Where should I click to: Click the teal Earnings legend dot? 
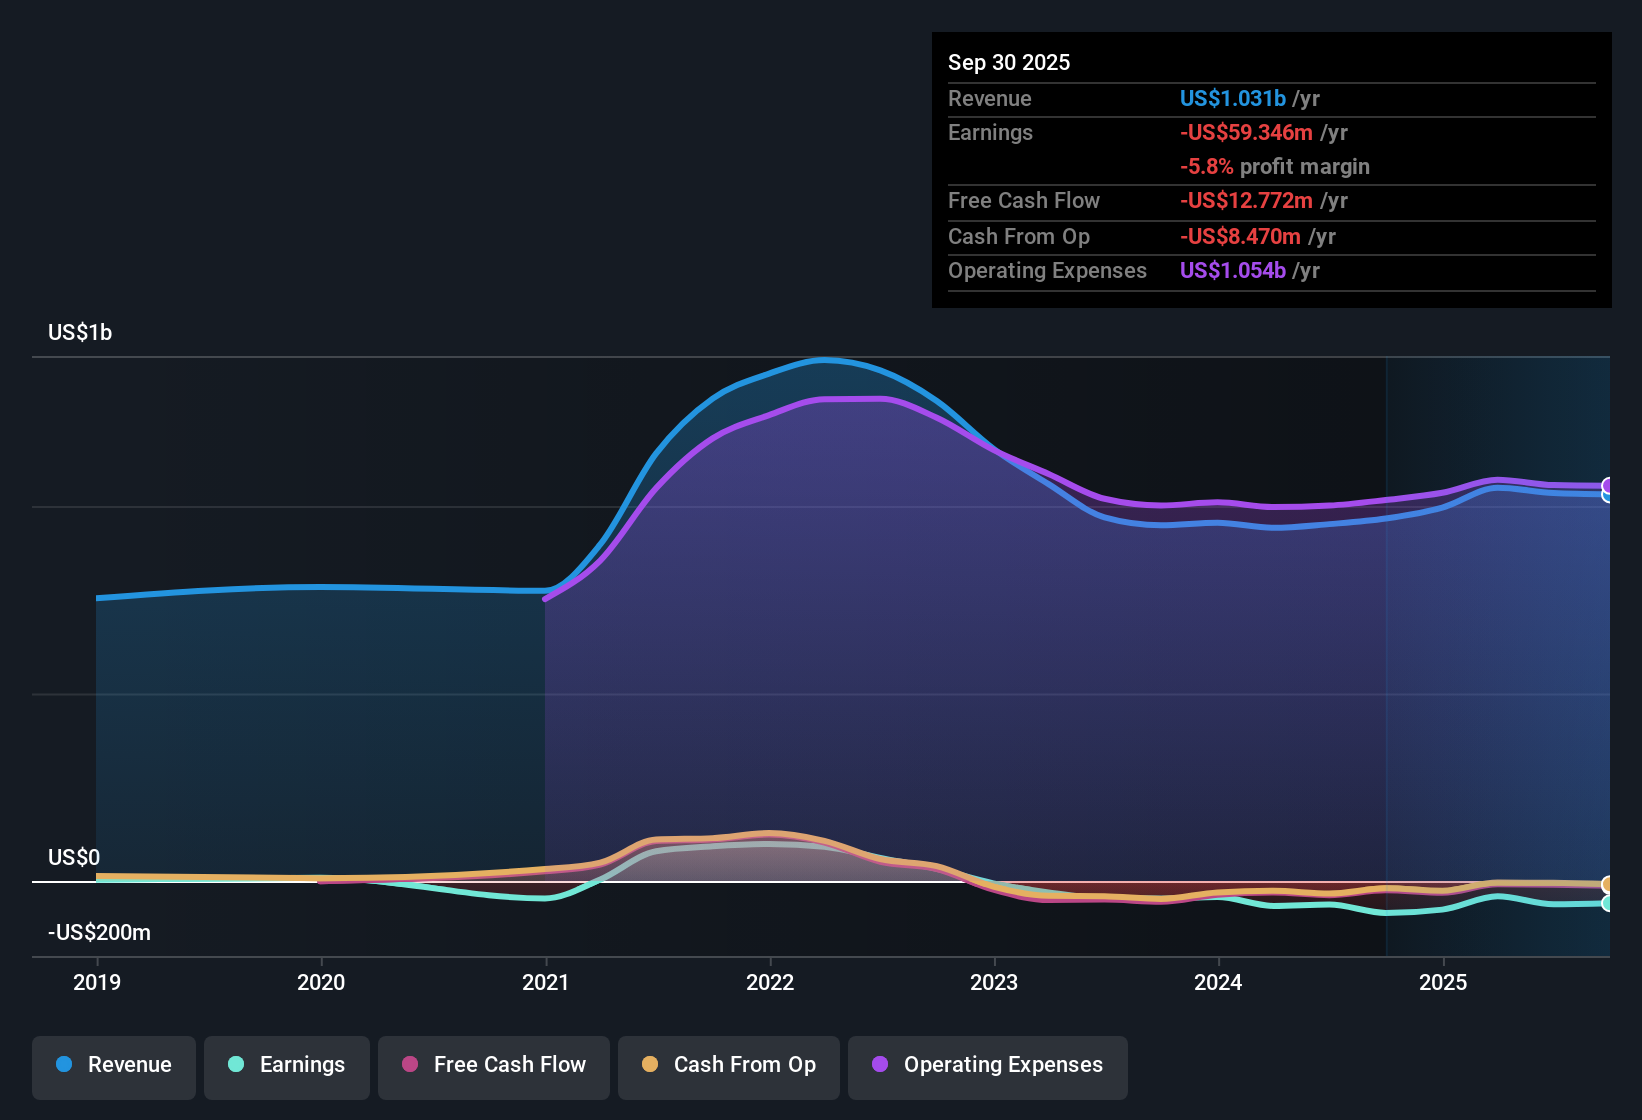tap(235, 1066)
